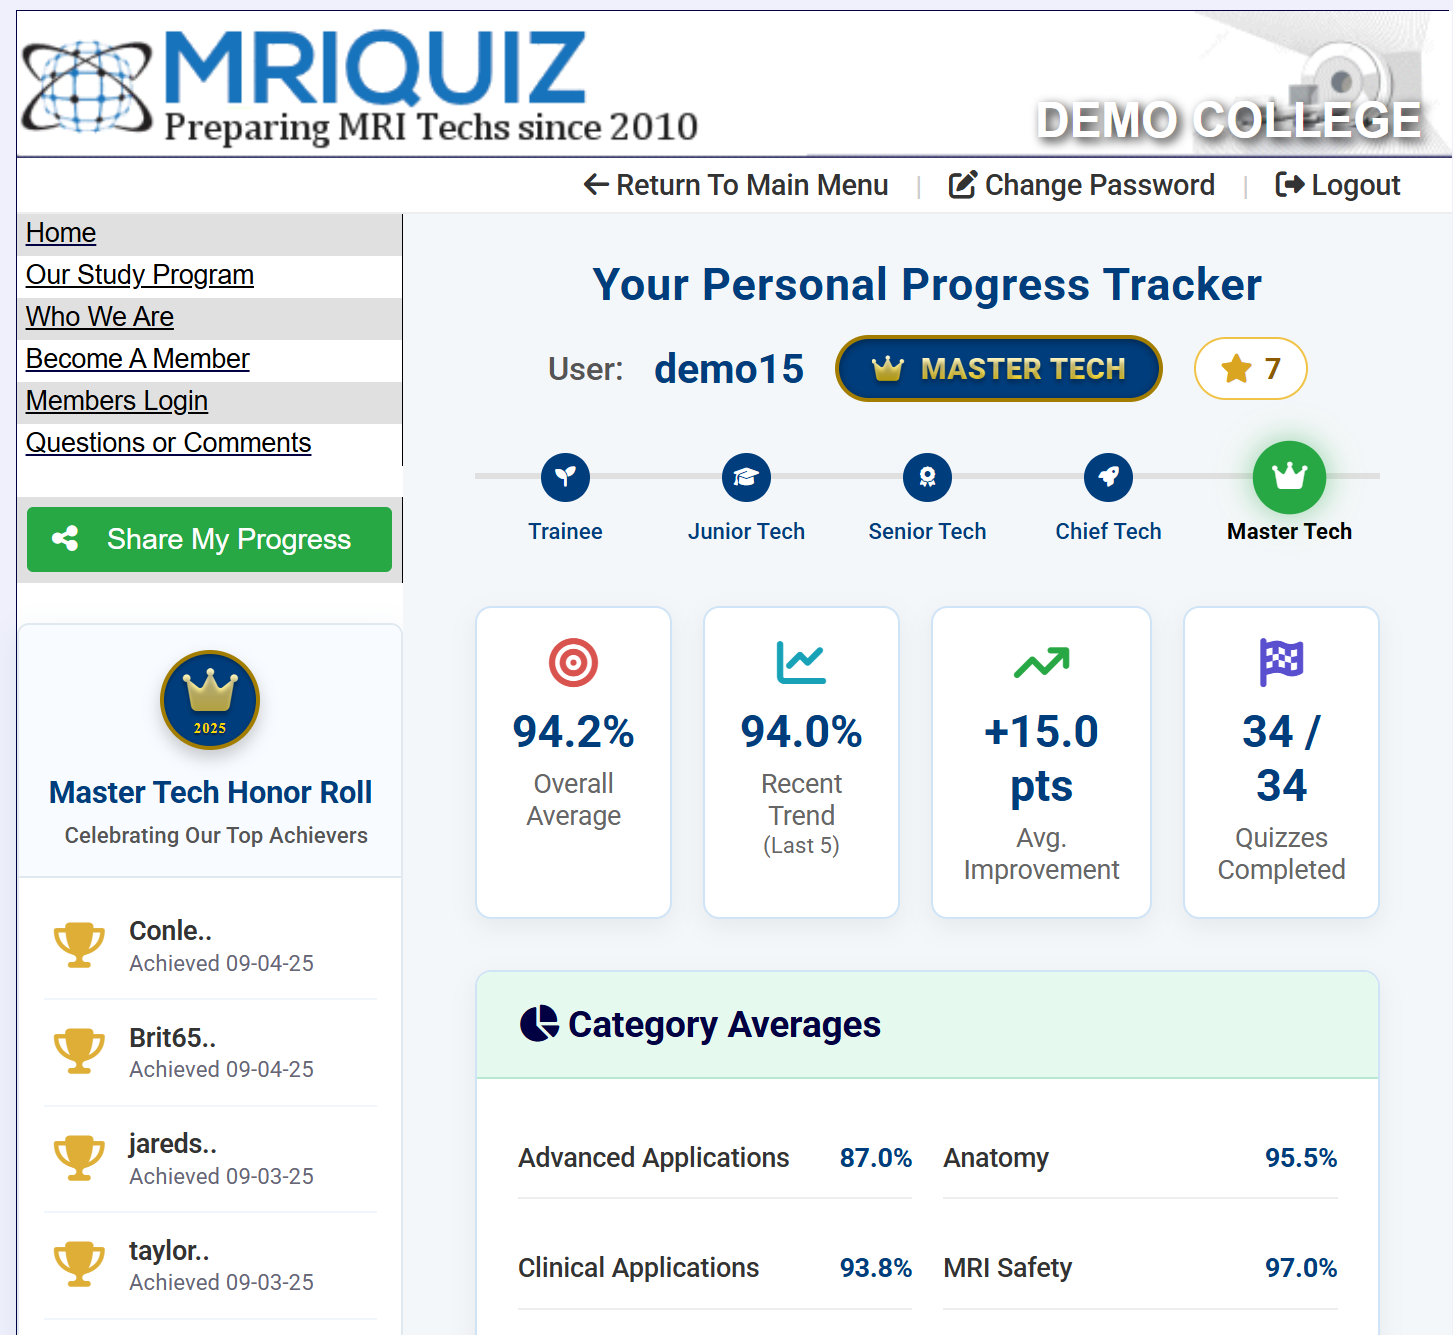This screenshot has width=1453, height=1335.
Task: Click the Avg. Improvement green arrow icon
Action: (x=1041, y=662)
